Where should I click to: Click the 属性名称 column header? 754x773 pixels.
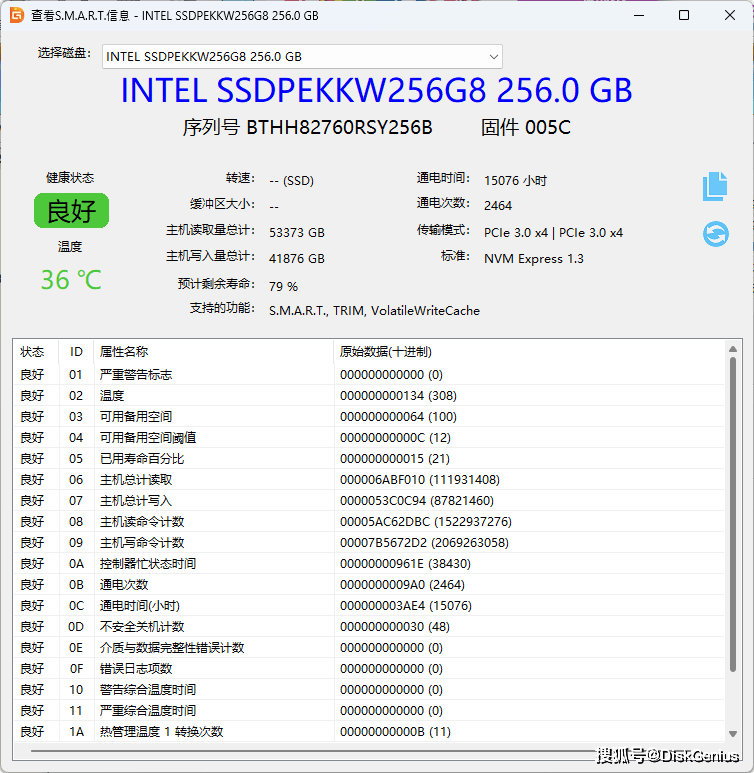pos(124,352)
